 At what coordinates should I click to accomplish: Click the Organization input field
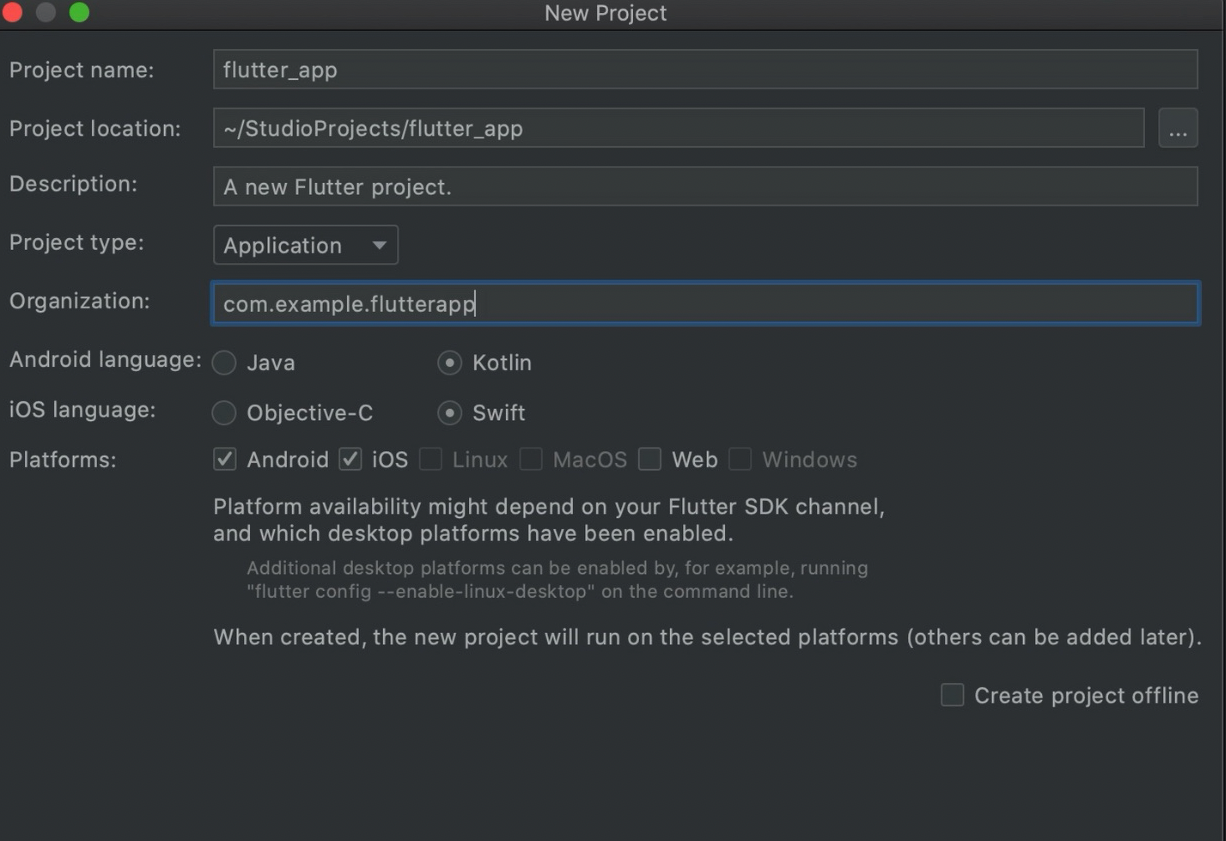(705, 304)
